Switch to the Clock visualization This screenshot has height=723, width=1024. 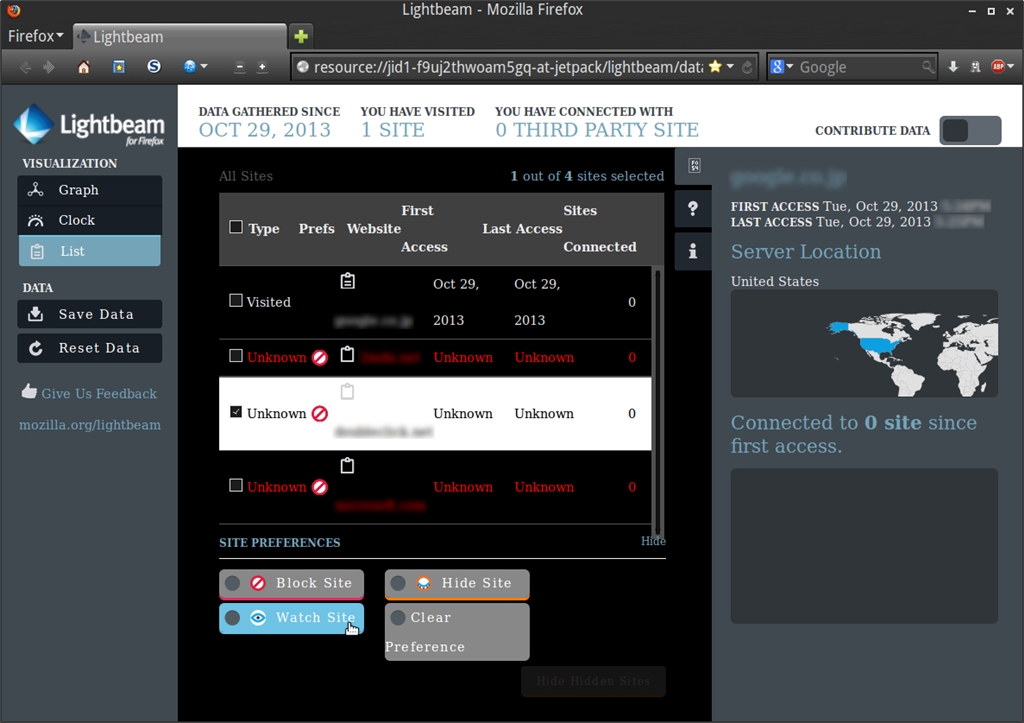pos(89,221)
